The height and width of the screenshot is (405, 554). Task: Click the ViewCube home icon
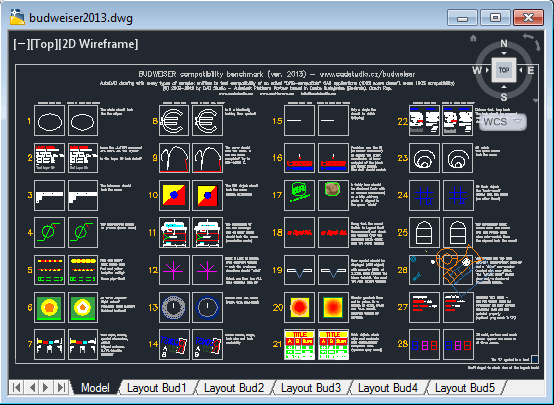473,38
